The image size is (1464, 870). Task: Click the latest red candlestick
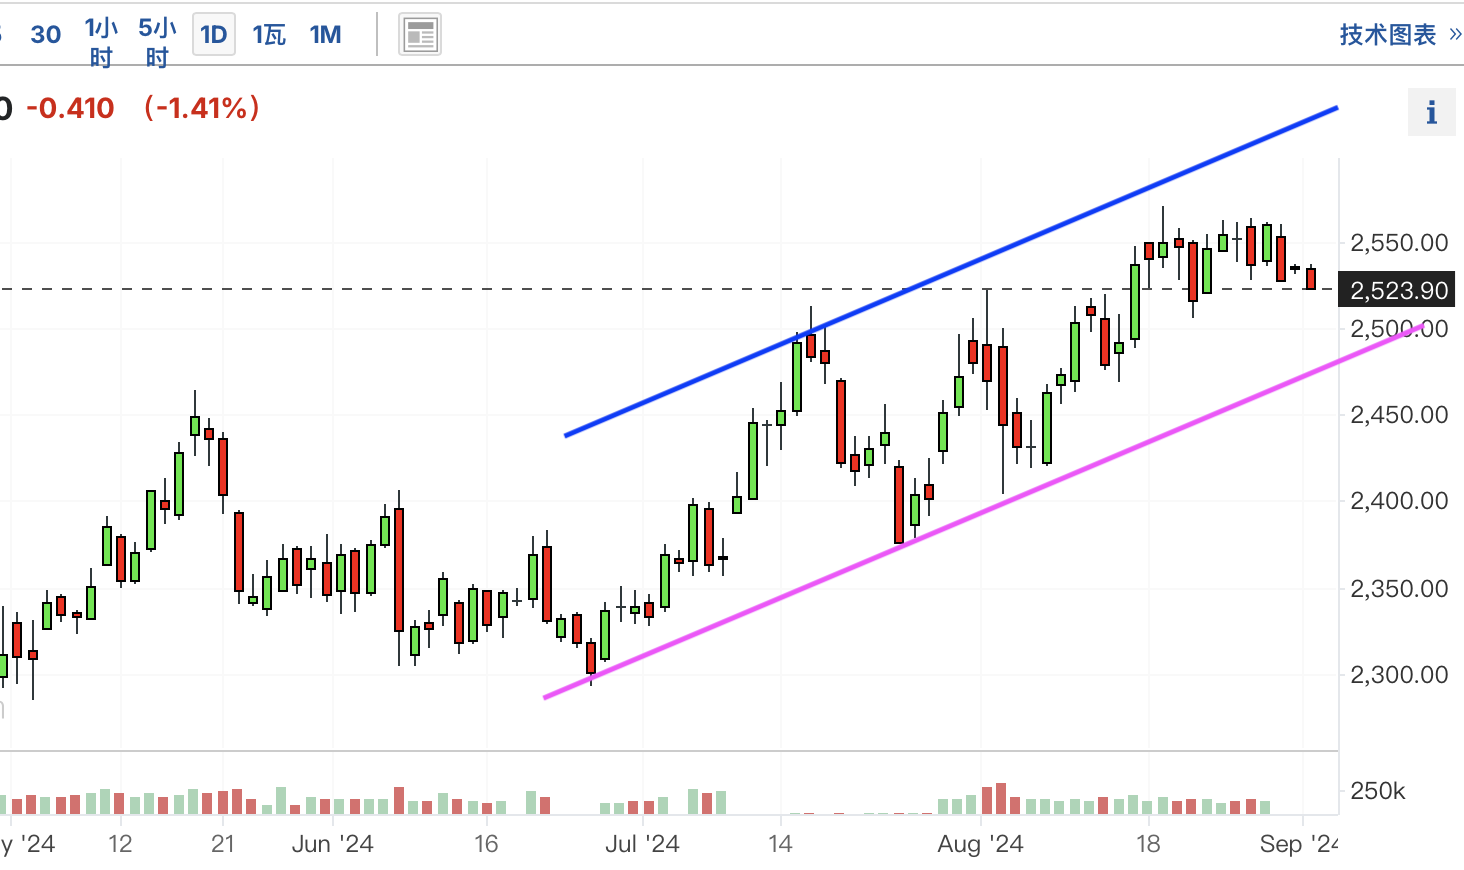(x=1311, y=278)
